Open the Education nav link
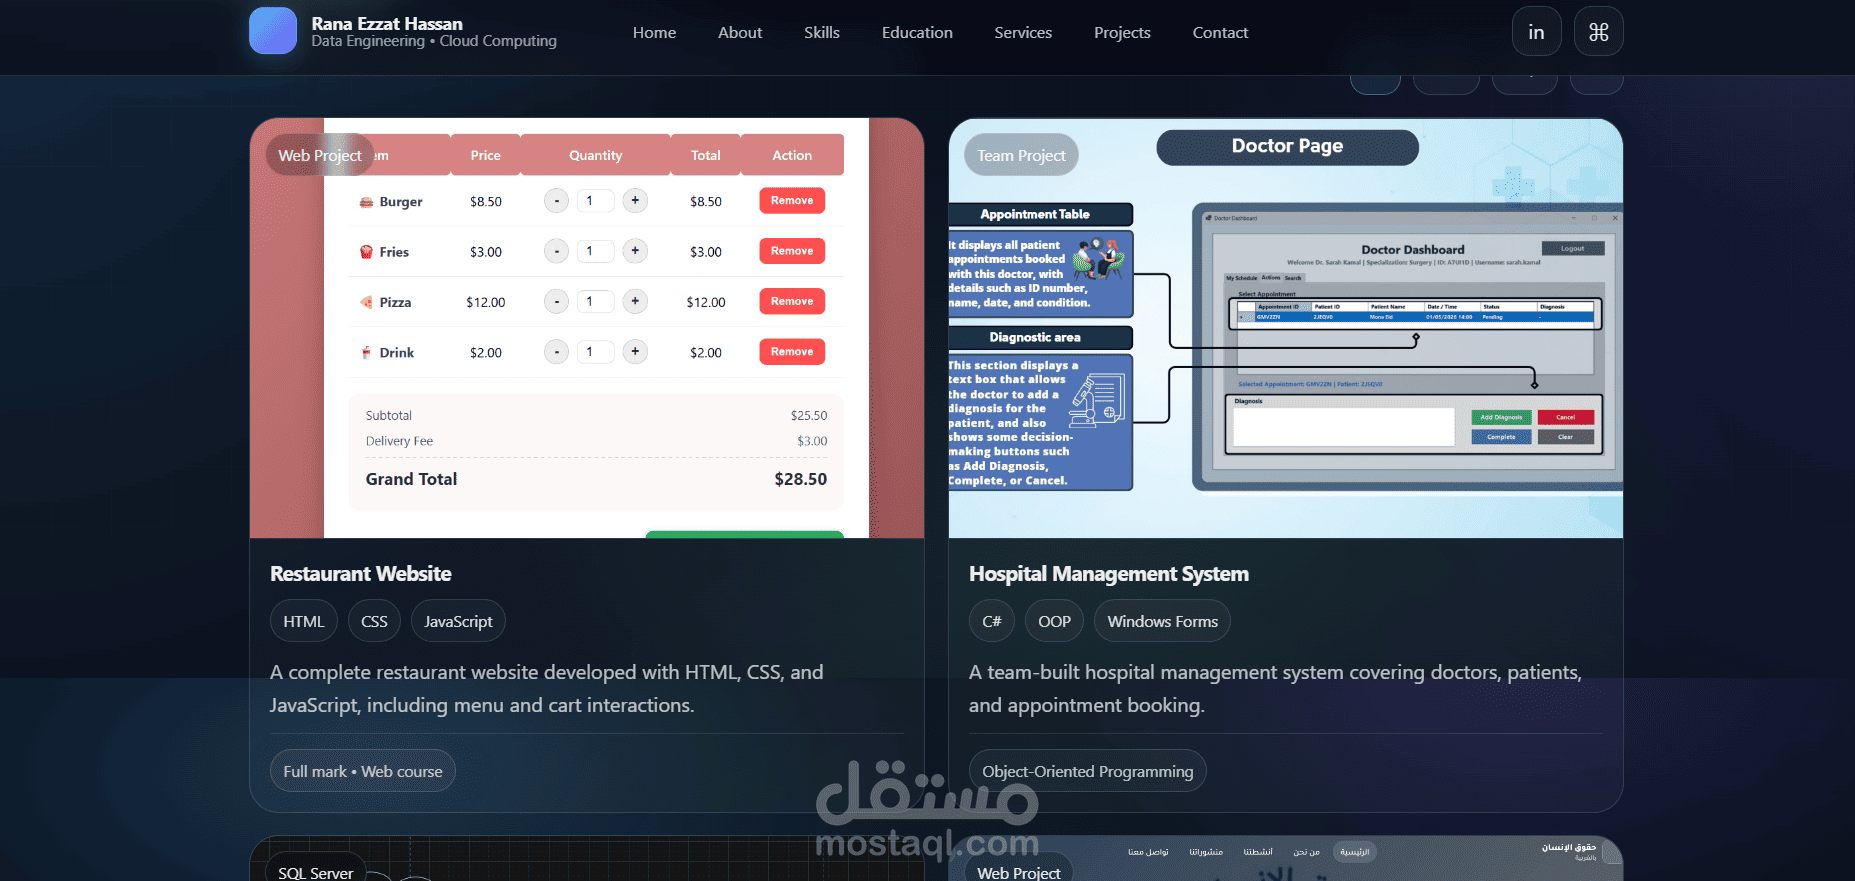The image size is (1855, 881). click(917, 32)
